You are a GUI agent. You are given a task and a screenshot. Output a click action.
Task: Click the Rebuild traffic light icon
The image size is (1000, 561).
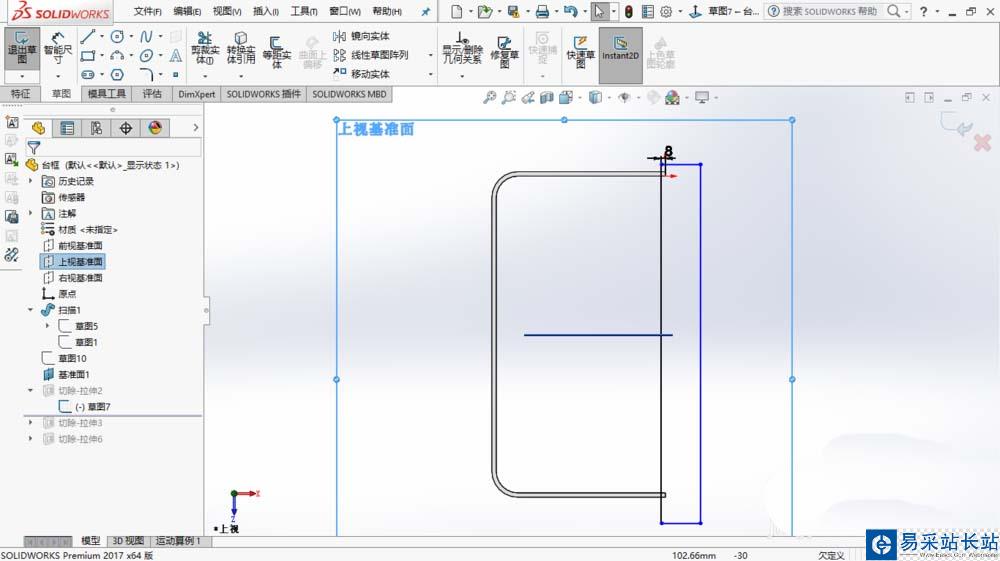point(629,11)
